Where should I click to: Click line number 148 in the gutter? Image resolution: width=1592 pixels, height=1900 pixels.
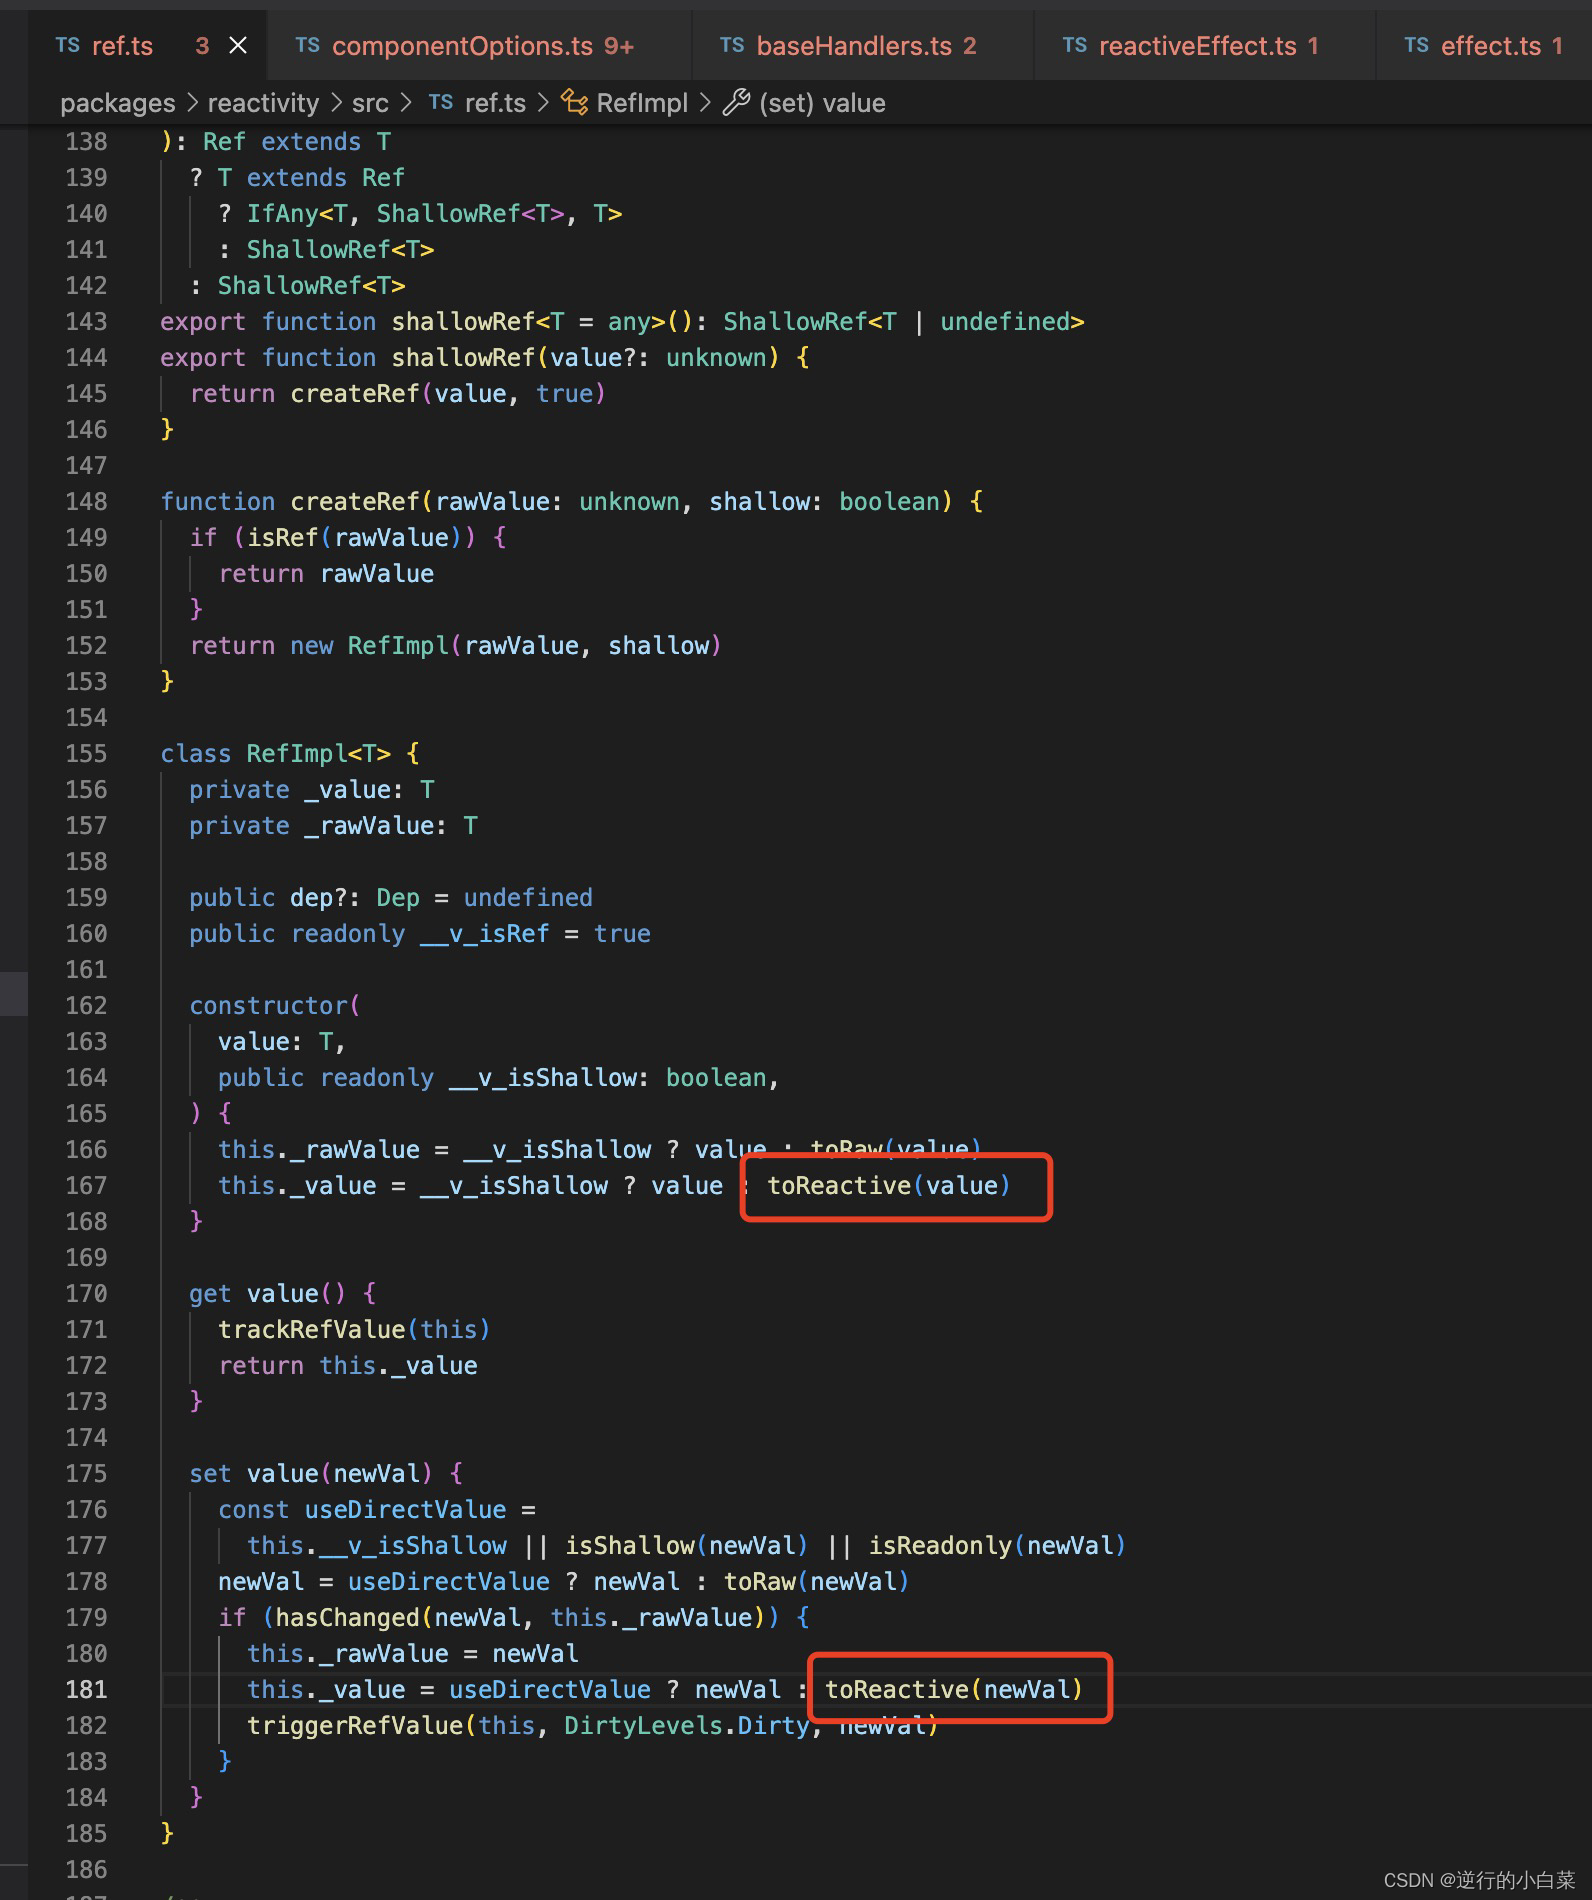[86, 501]
